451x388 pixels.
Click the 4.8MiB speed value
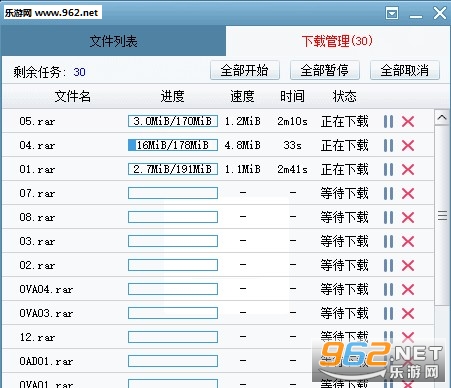[x=242, y=145]
